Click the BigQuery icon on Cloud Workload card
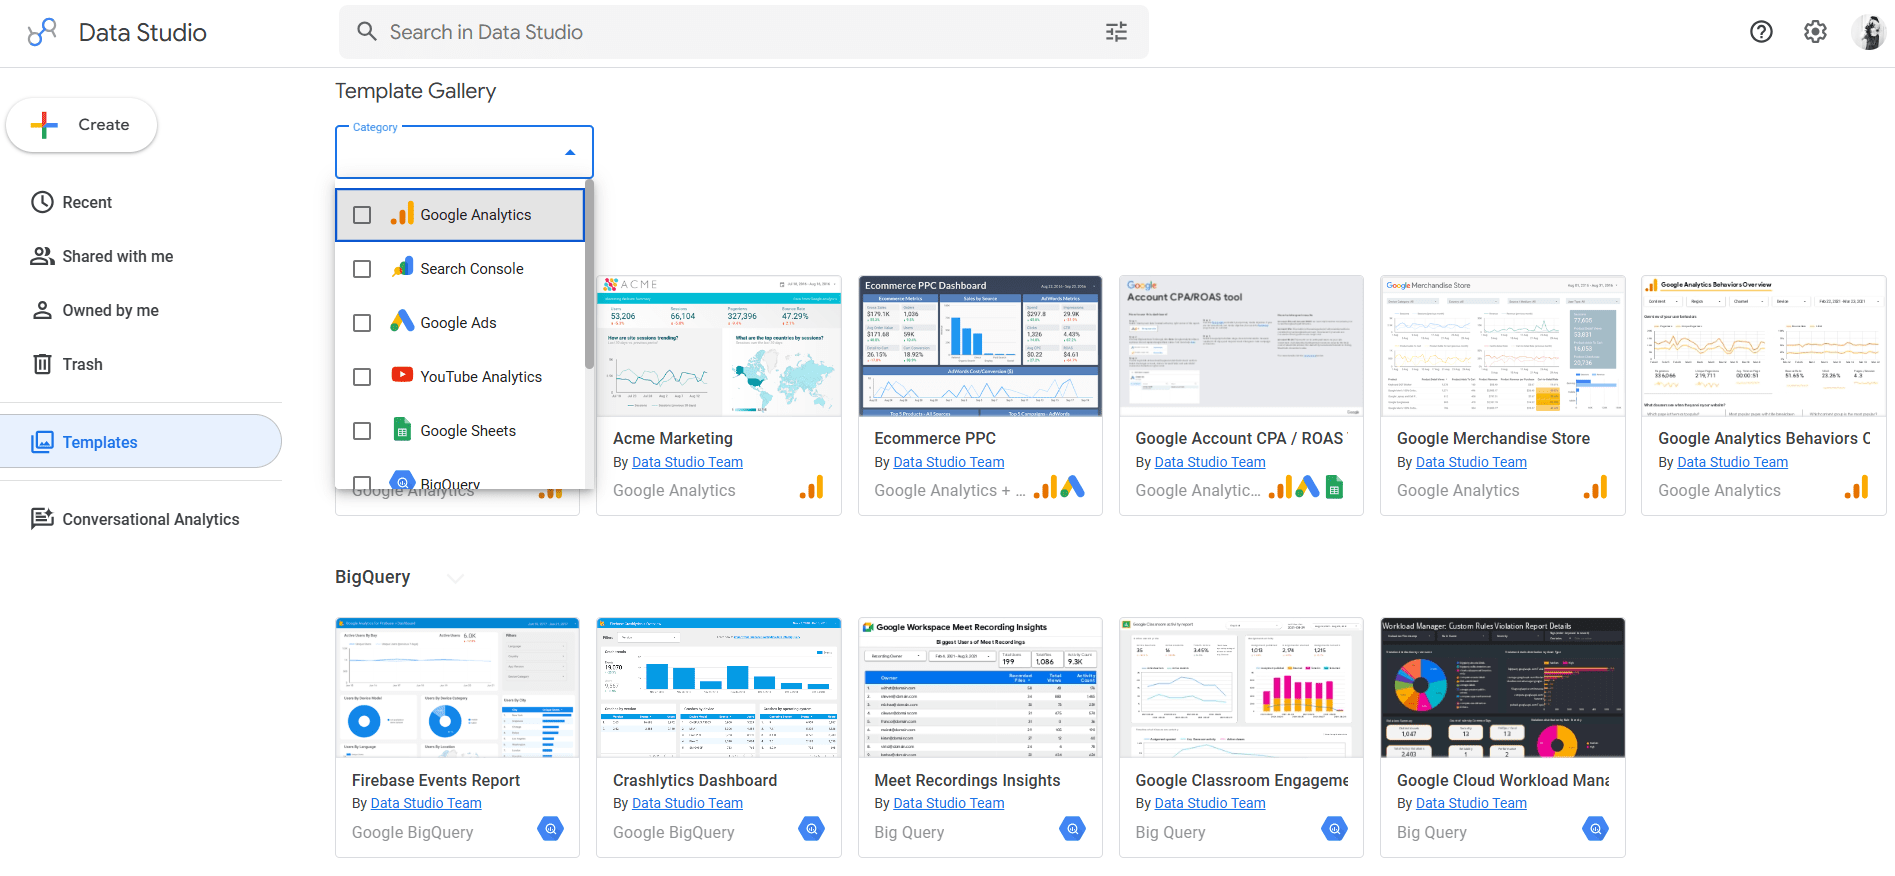 tap(1596, 829)
